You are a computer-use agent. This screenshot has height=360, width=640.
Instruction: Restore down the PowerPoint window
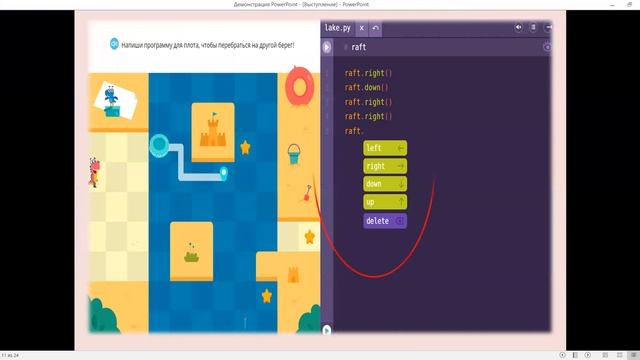coord(630,4)
